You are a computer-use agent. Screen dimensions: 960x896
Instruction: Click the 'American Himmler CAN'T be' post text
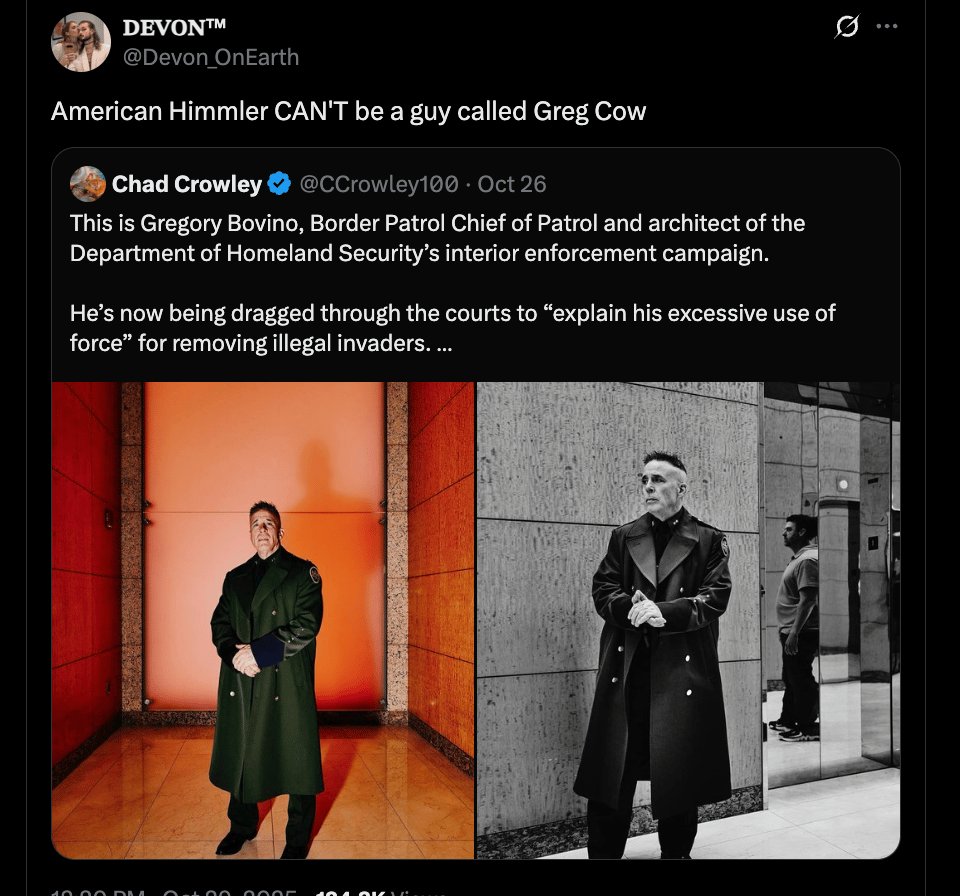pos(348,111)
